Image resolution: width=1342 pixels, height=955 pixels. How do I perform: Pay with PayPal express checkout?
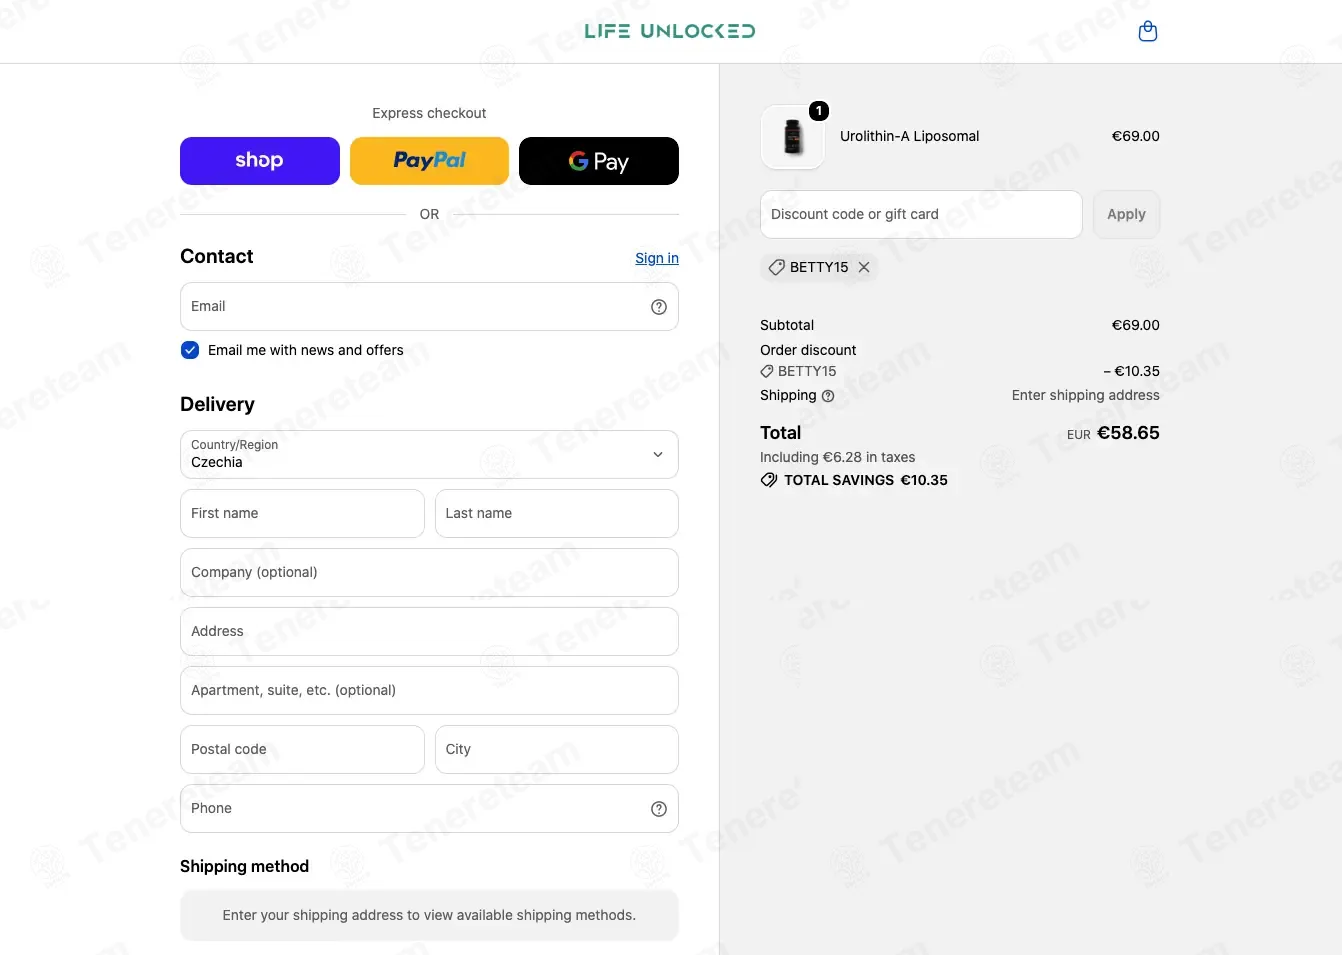(x=429, y=161)
